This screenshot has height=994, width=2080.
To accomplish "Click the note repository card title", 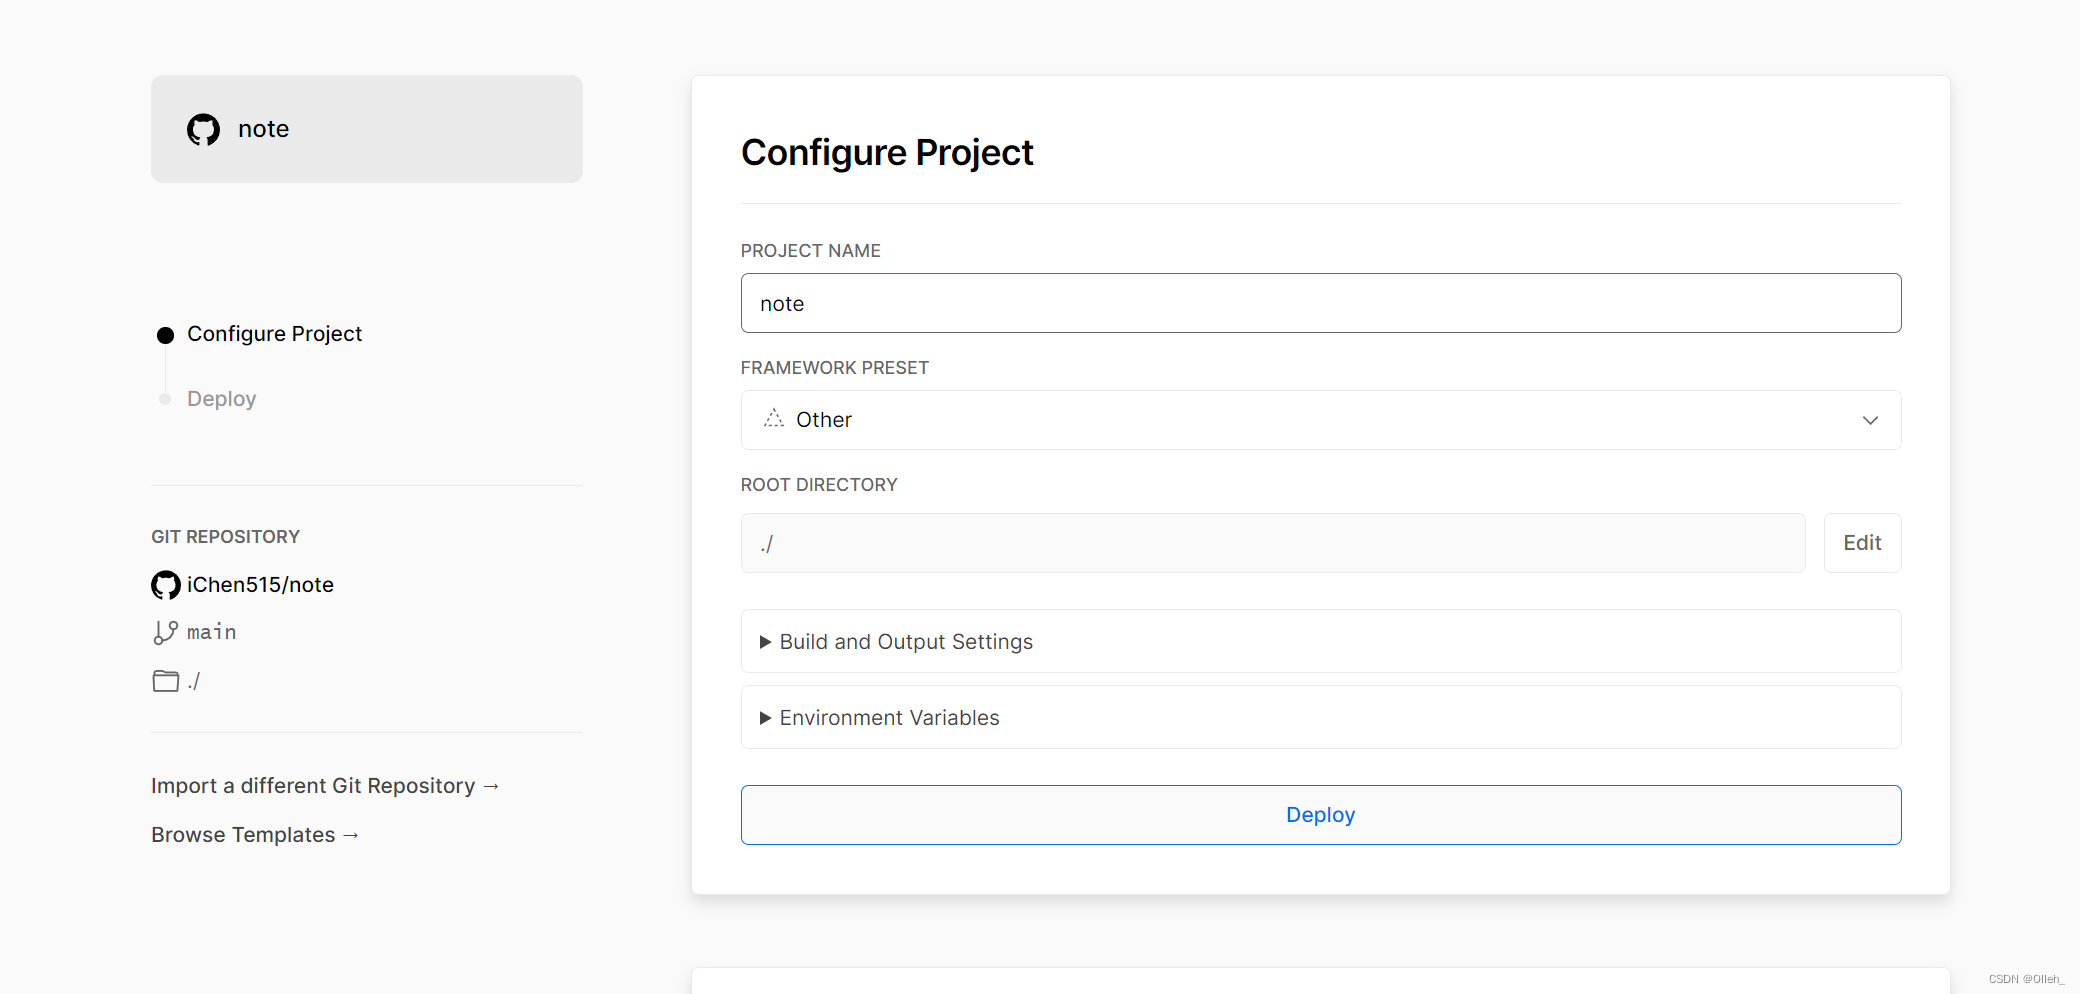I will tap(263, 129).
